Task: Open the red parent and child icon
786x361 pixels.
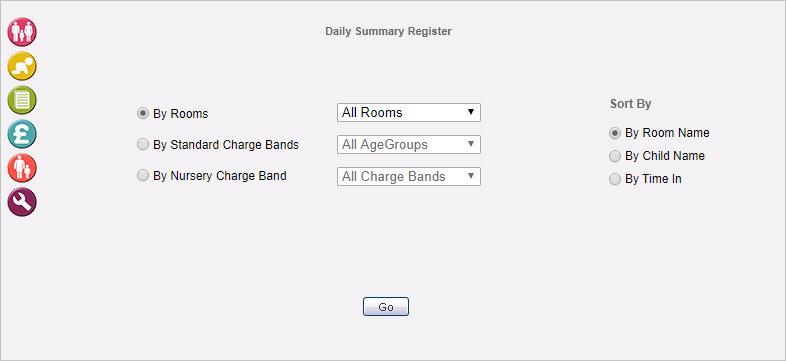Action: (x=22, y=168)
